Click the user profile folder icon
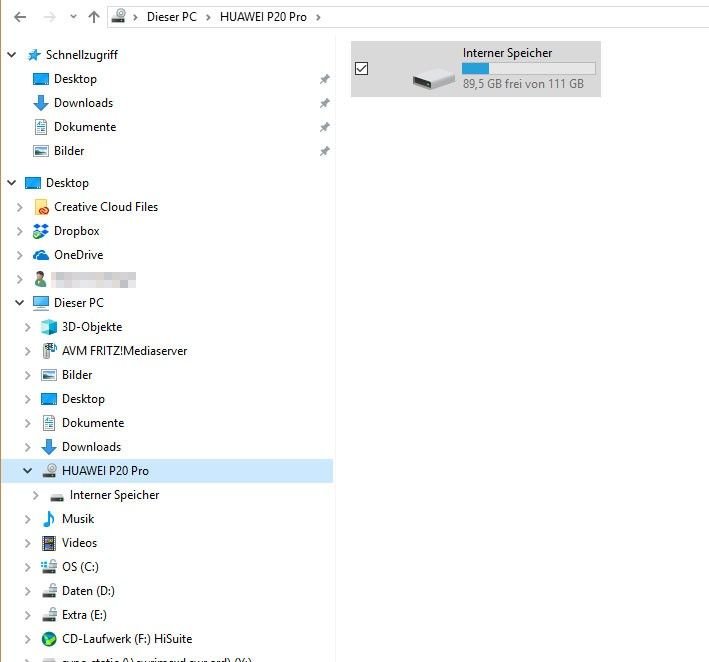This screenshot has width=709, height=662. coord(40,279)
